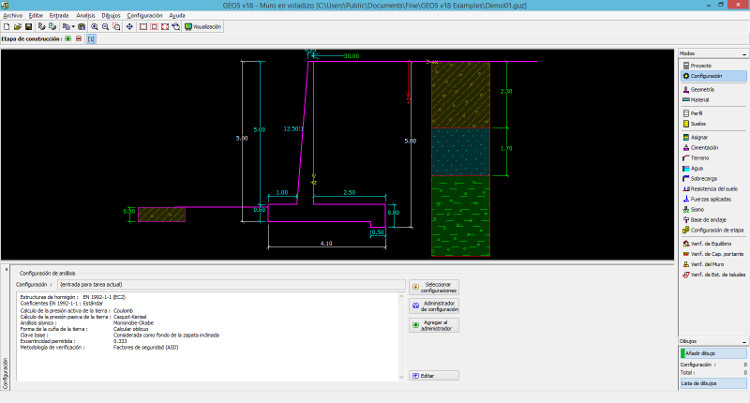Open the paste dropdown arrow in toolbar
Viewport: 750px width, 403px height.
(x=72, y=27)
